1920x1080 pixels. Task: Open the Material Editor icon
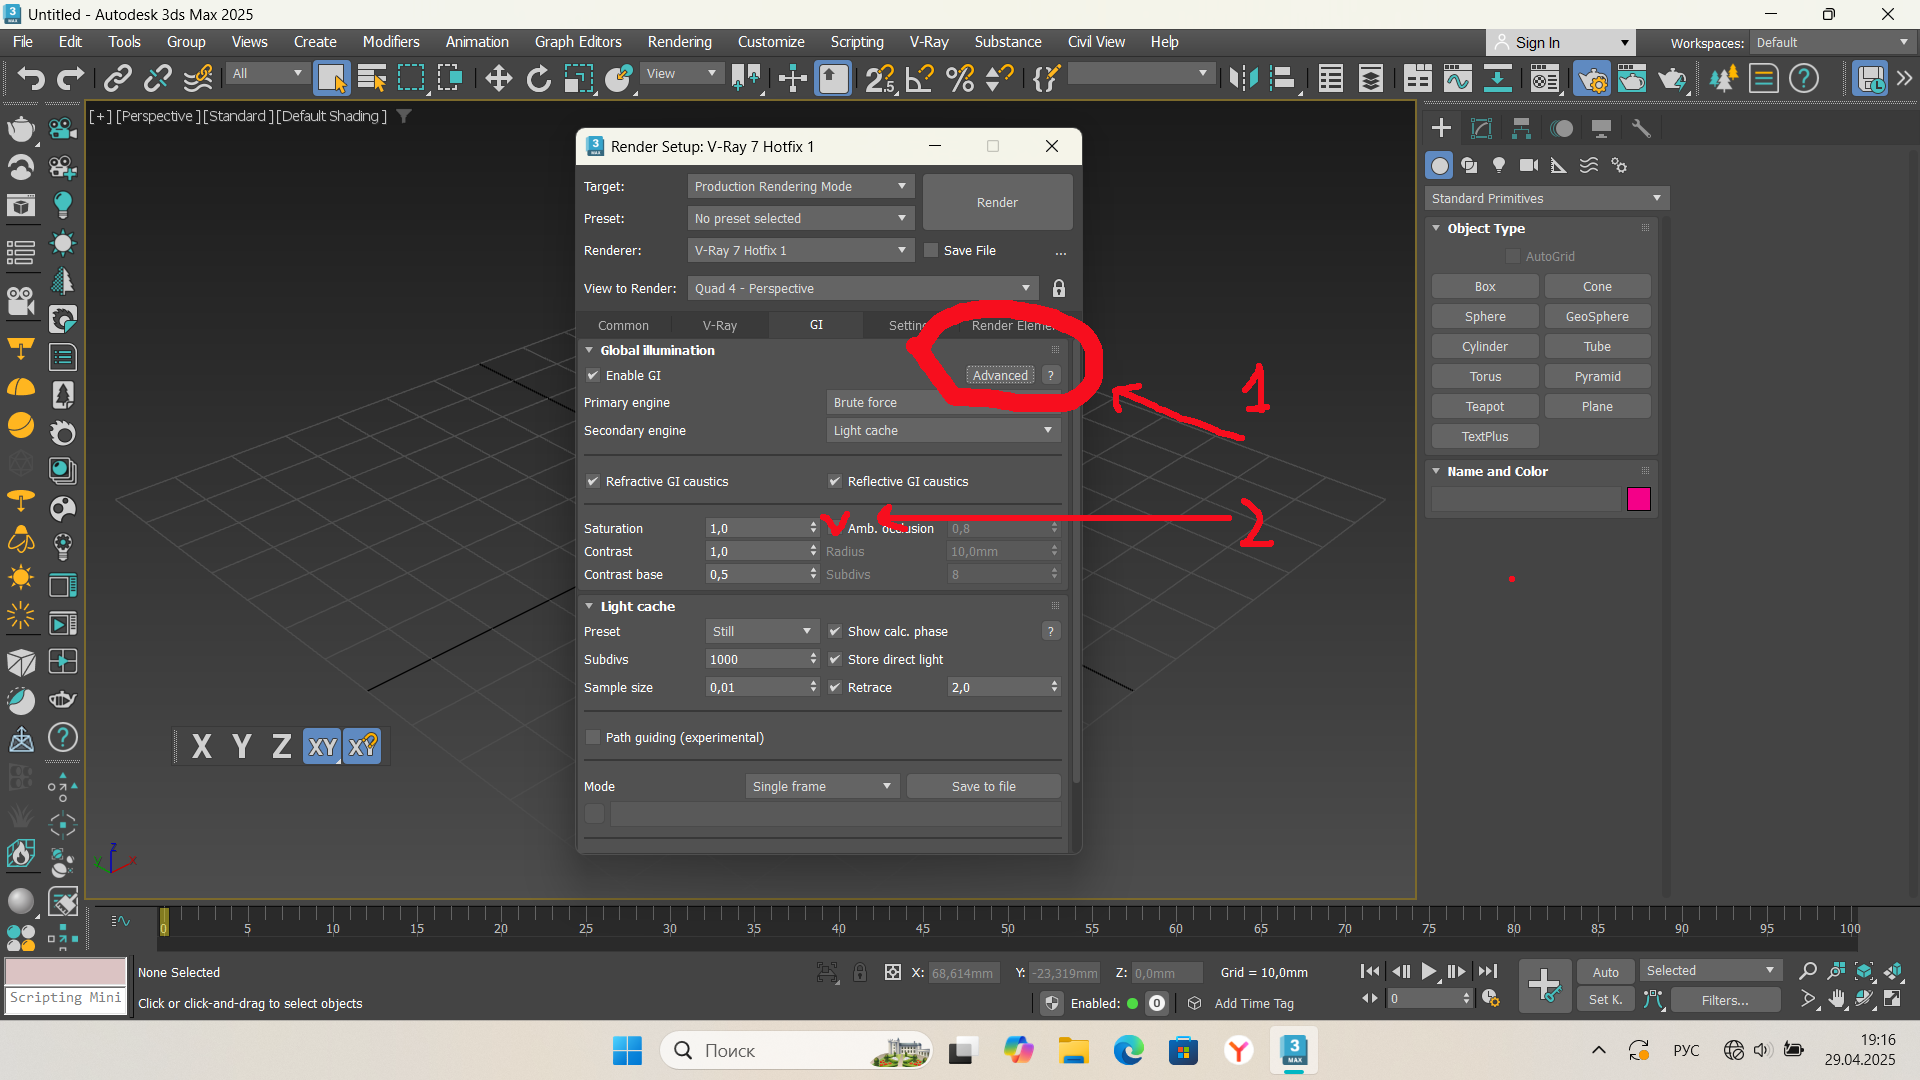[1544, 78]
